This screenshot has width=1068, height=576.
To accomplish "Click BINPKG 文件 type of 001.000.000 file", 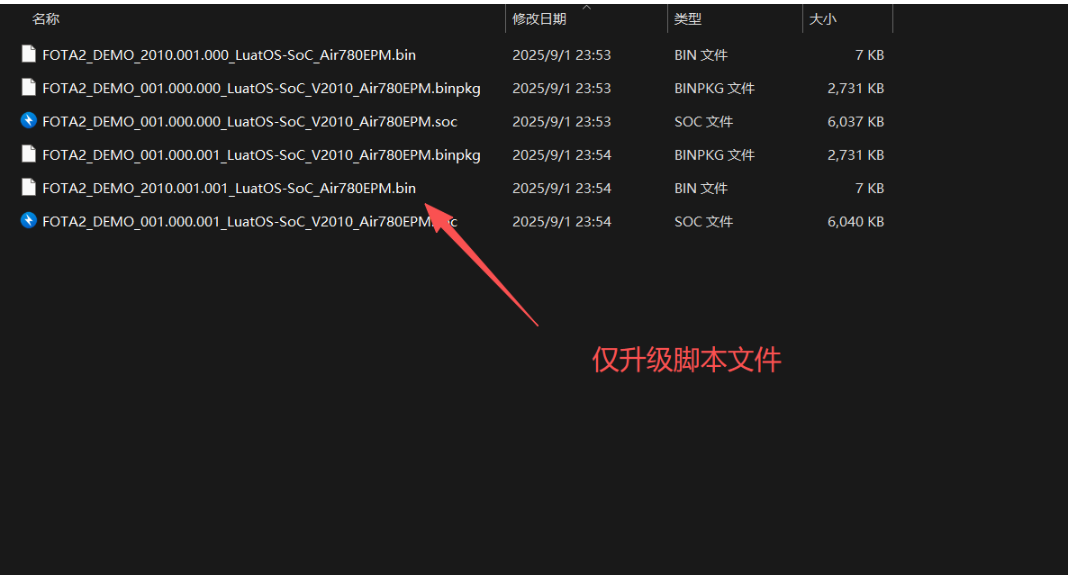I will pos(714,89).
